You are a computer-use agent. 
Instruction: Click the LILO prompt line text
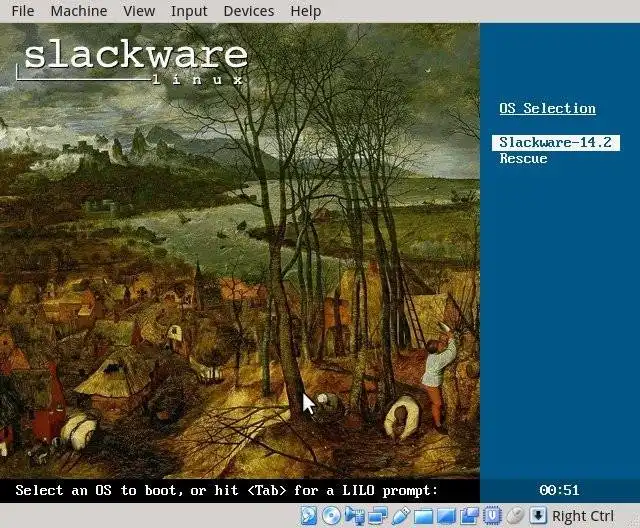pyautogui.click(x=227, y=490)
